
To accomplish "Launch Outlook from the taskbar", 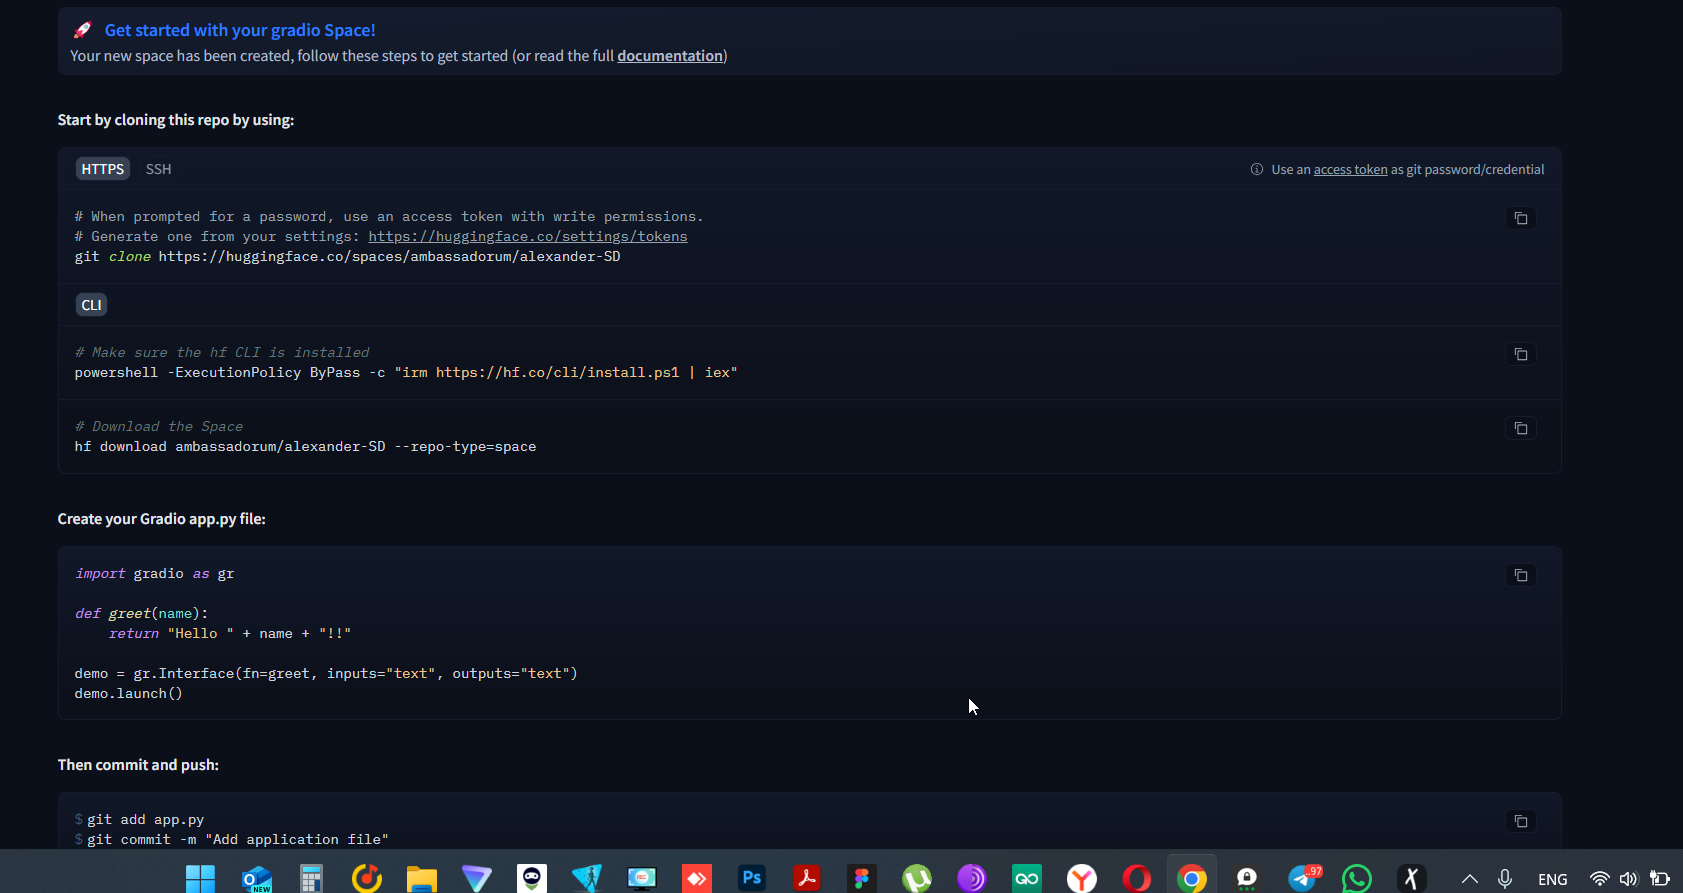I will coord(257,879).
